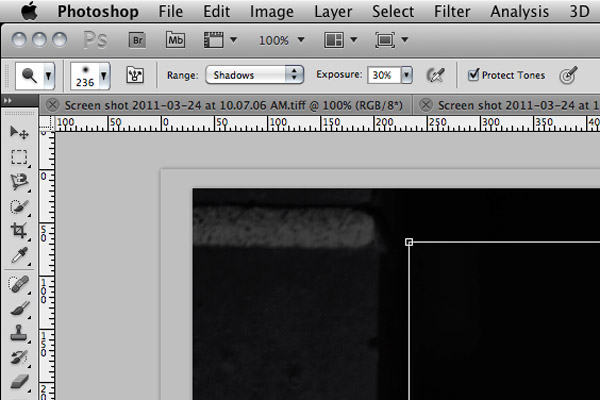
Task: Click the Exposure field showing 30%
Action: (x=384, y=75)
